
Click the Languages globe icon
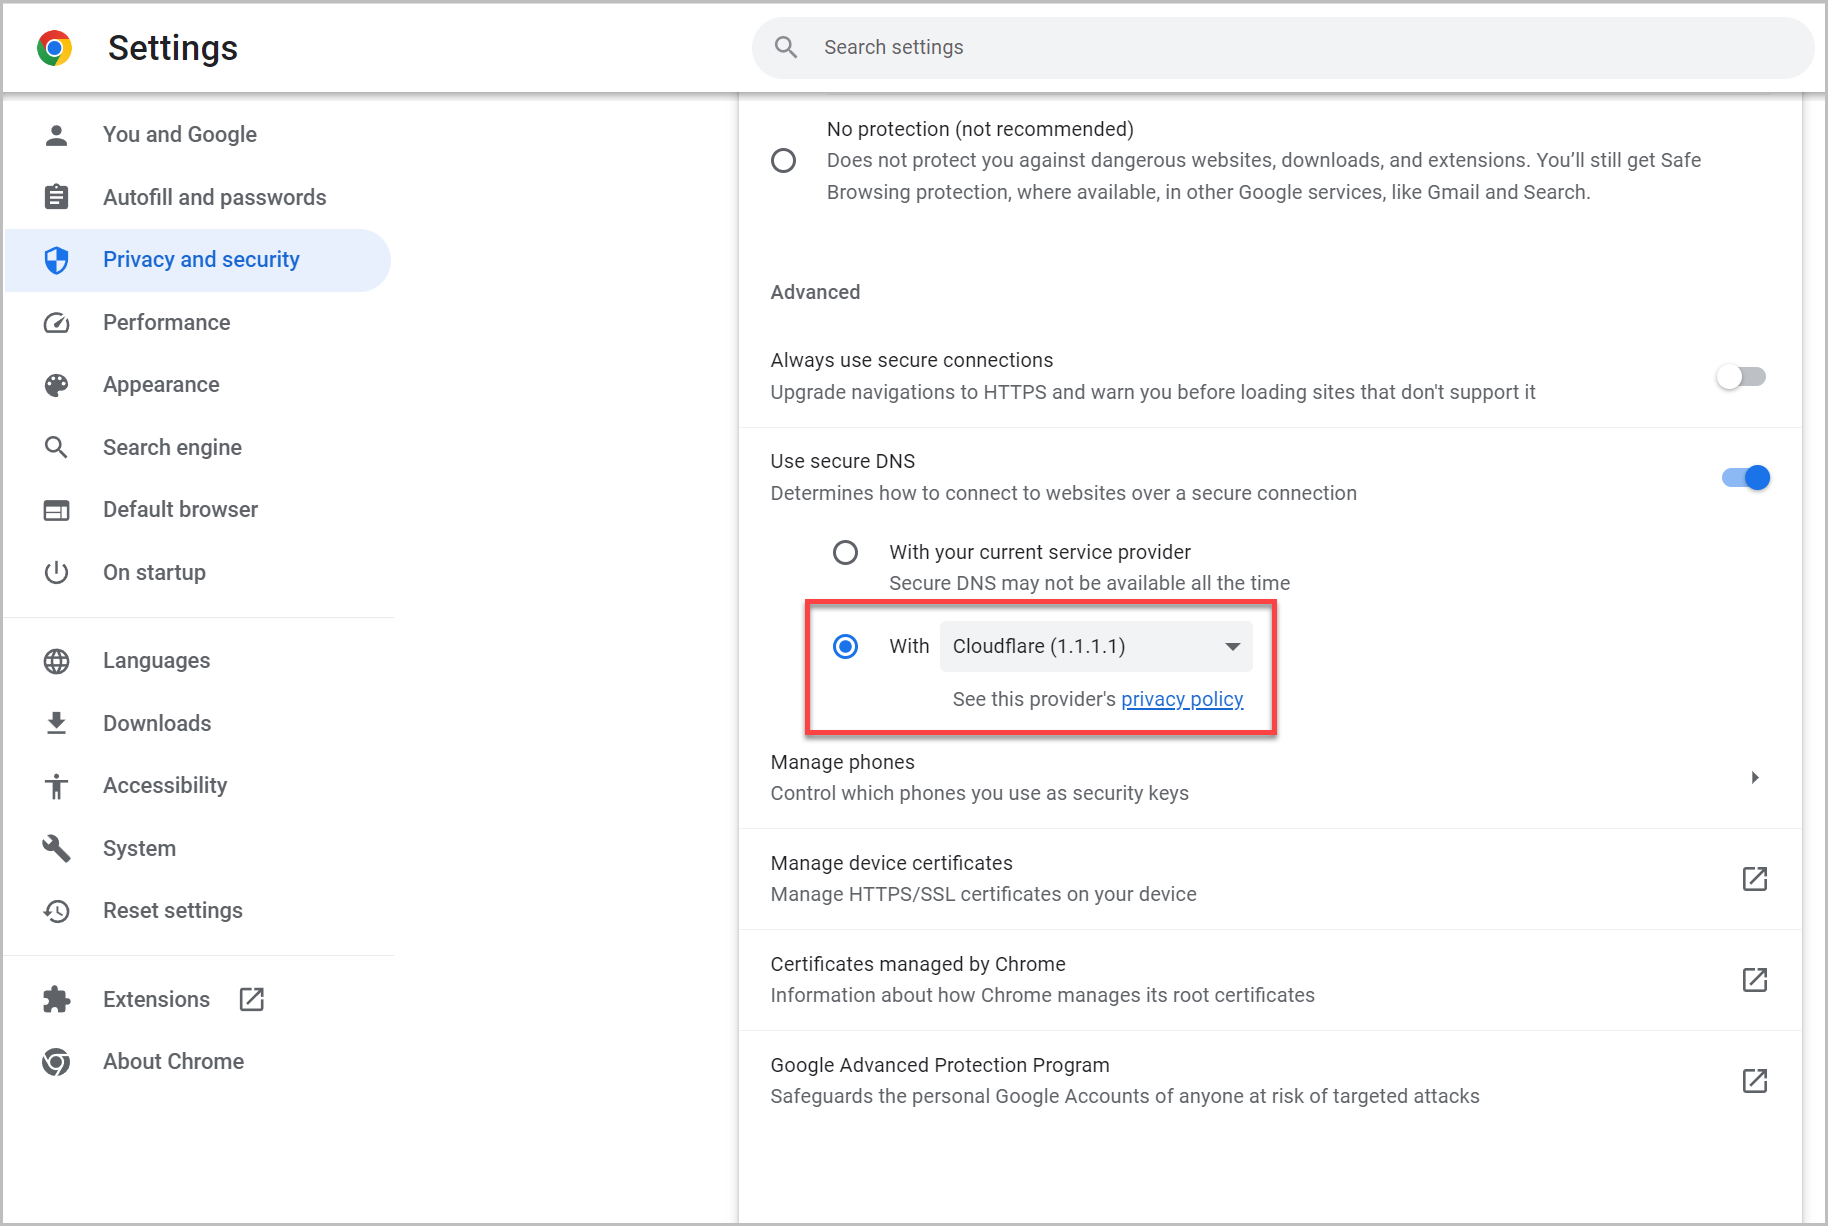coord(57,661)
